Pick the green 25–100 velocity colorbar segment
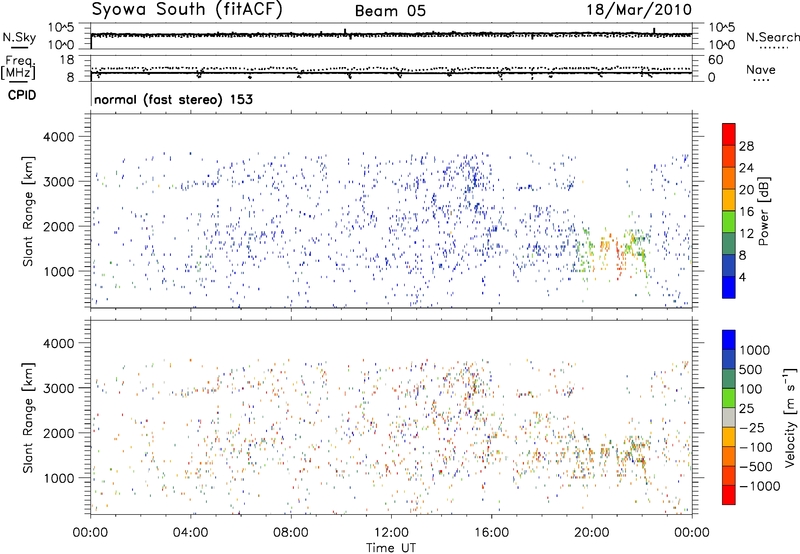800x554 pixels. pos(729,398)
